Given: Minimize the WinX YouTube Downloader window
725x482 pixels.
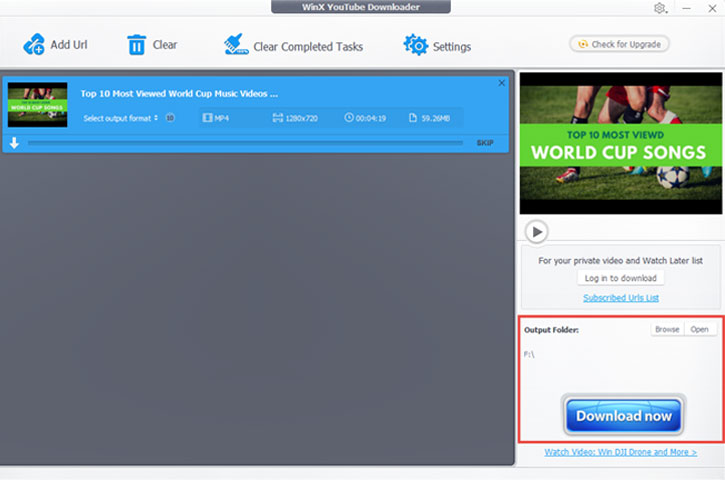Looking at the screenshot, I should [x=686, y=8].
